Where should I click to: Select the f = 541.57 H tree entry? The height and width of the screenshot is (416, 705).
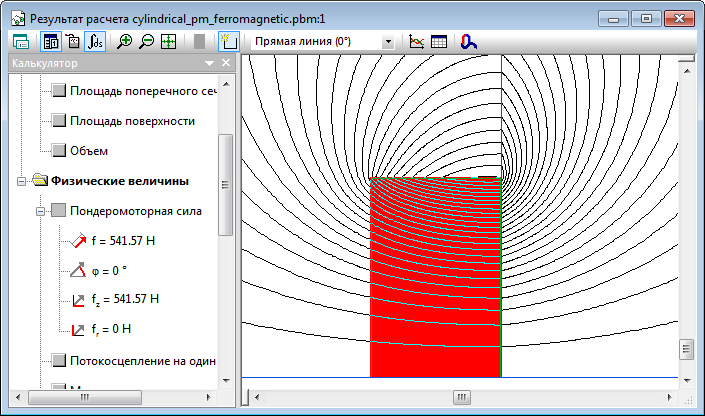coord(124,241)
